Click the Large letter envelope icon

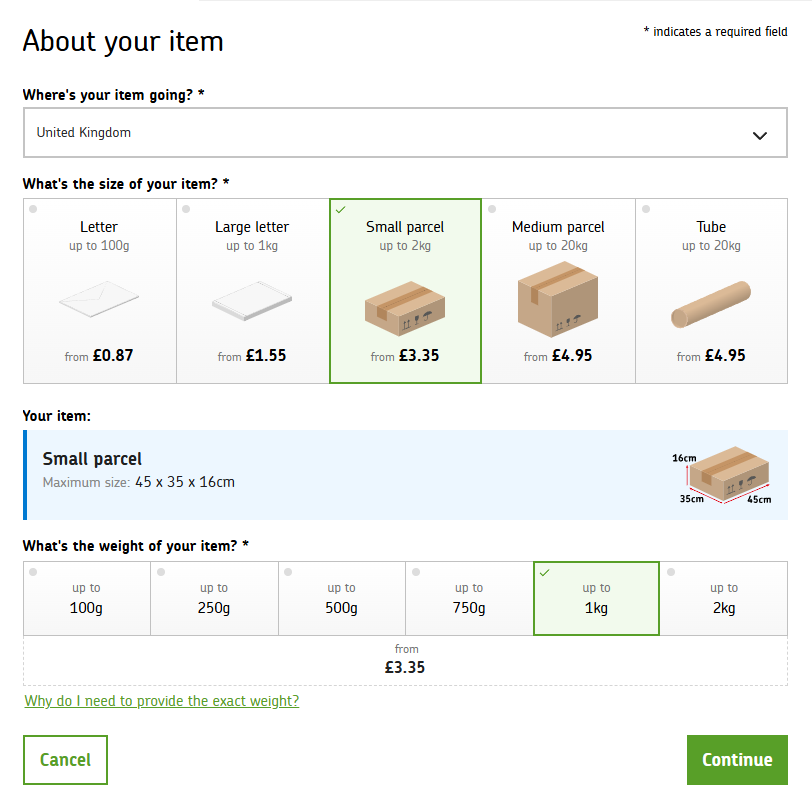click(x=252, y=301)
